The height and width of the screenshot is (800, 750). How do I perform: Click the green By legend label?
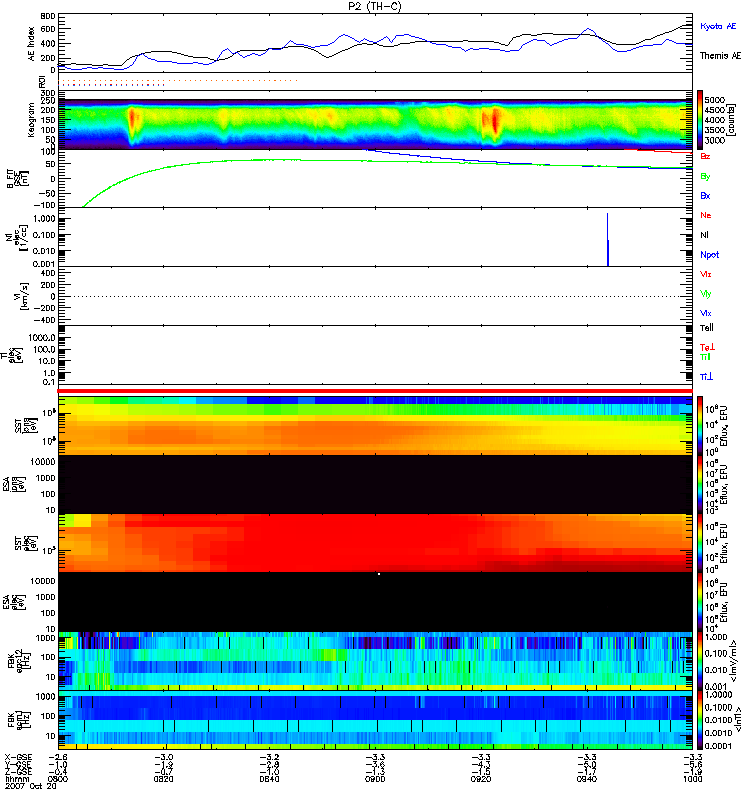tap(705, 177)
